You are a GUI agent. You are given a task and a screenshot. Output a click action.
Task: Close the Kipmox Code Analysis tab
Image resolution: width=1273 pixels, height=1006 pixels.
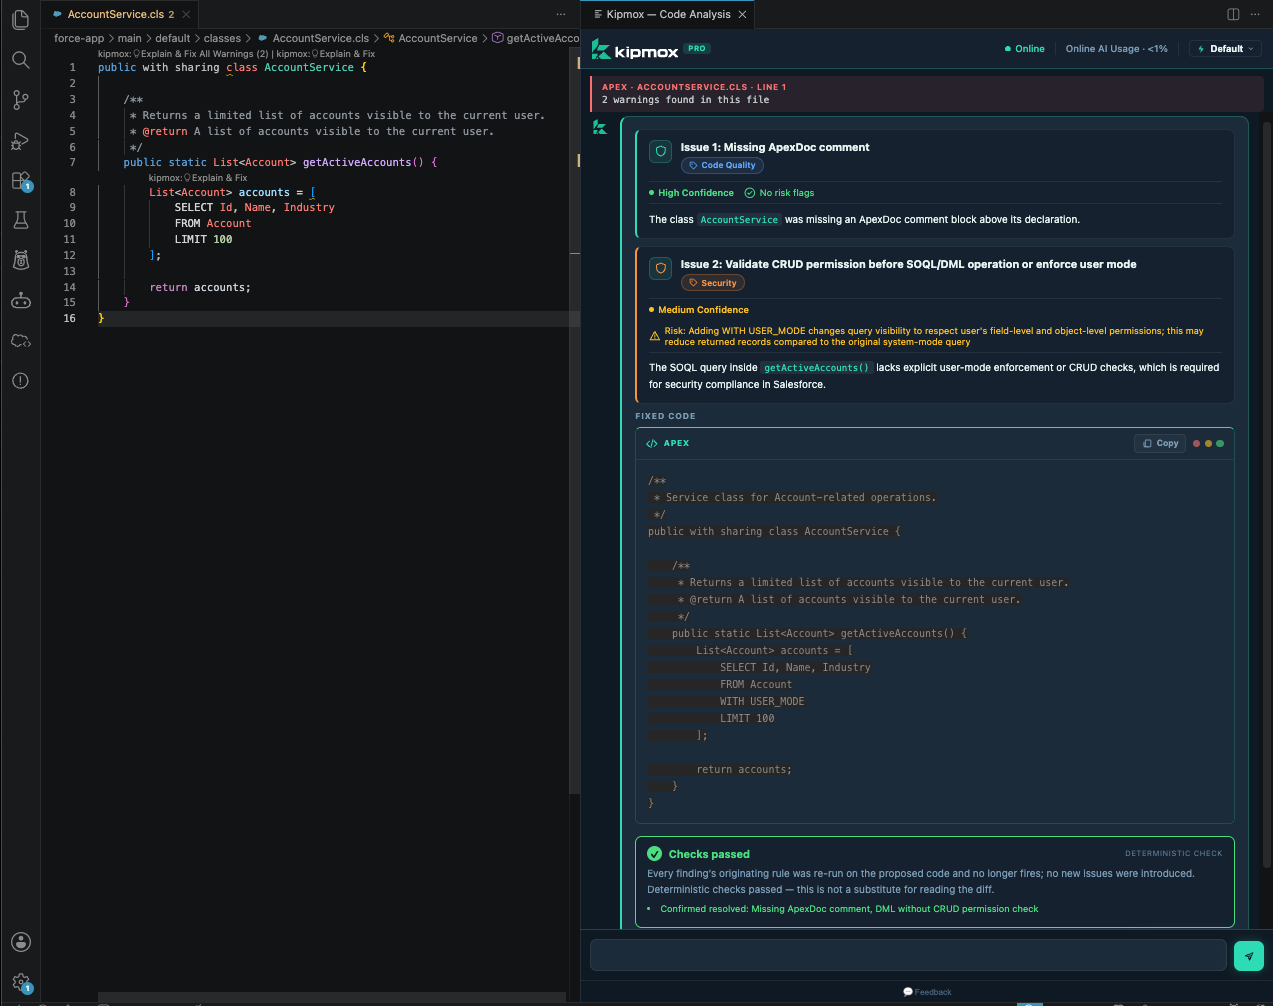[x=742, y=14]
